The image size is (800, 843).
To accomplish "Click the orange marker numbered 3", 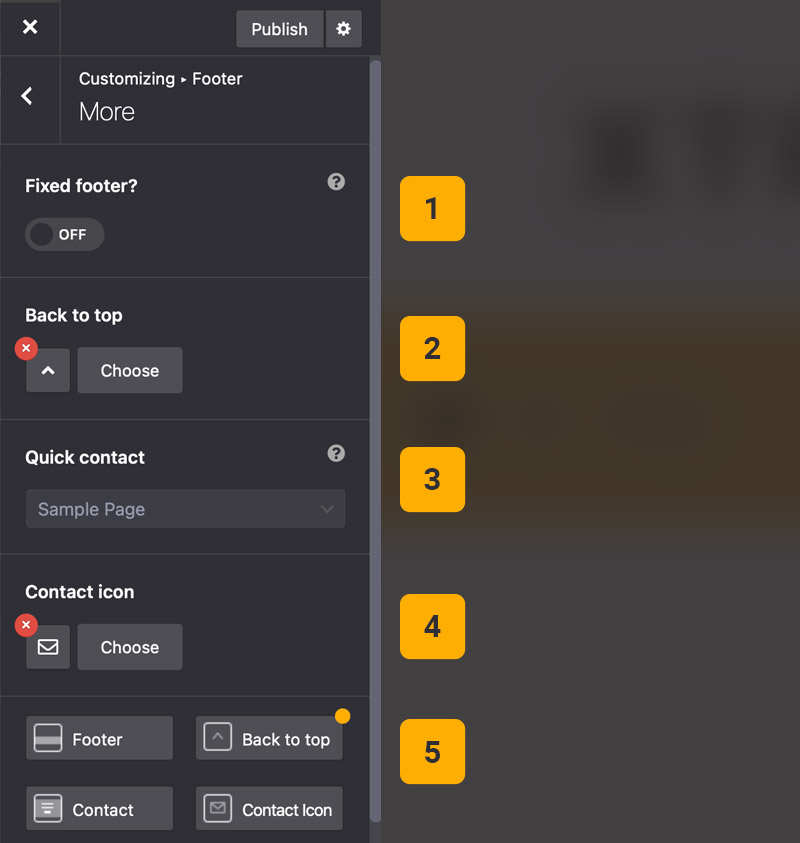I will click(x=432, y=480).
